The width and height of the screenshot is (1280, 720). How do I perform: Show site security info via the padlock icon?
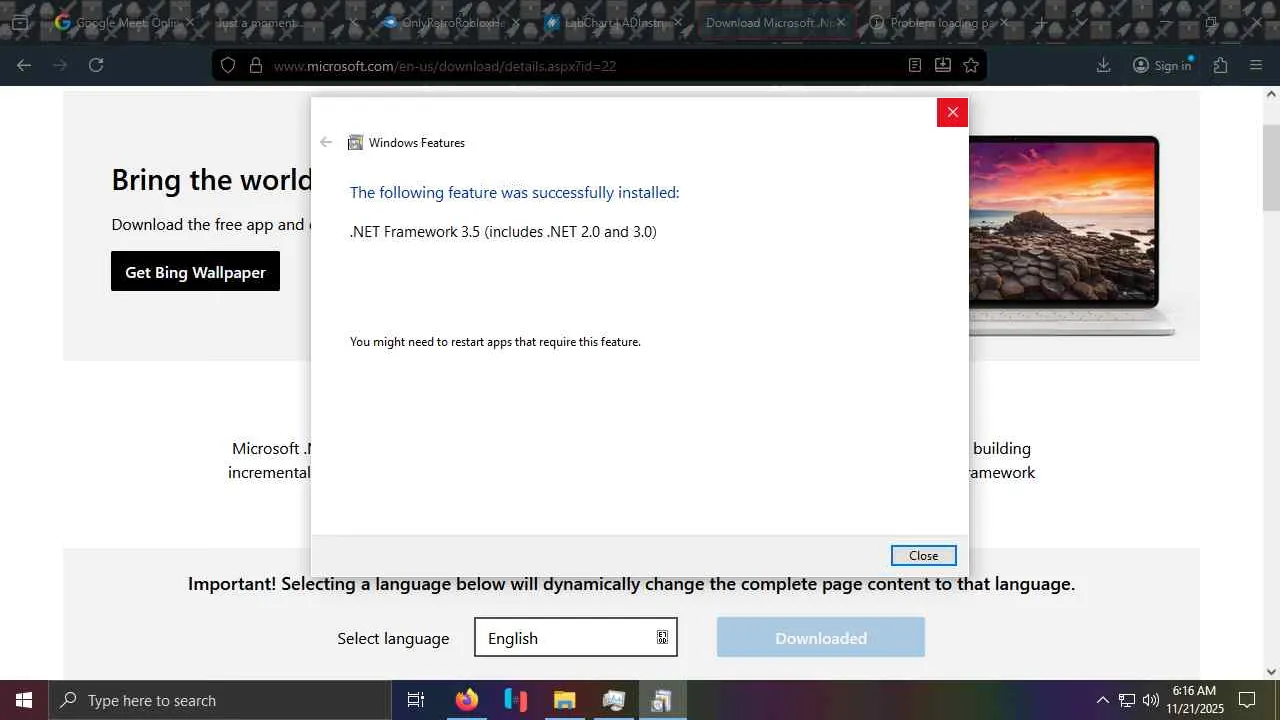256,65
